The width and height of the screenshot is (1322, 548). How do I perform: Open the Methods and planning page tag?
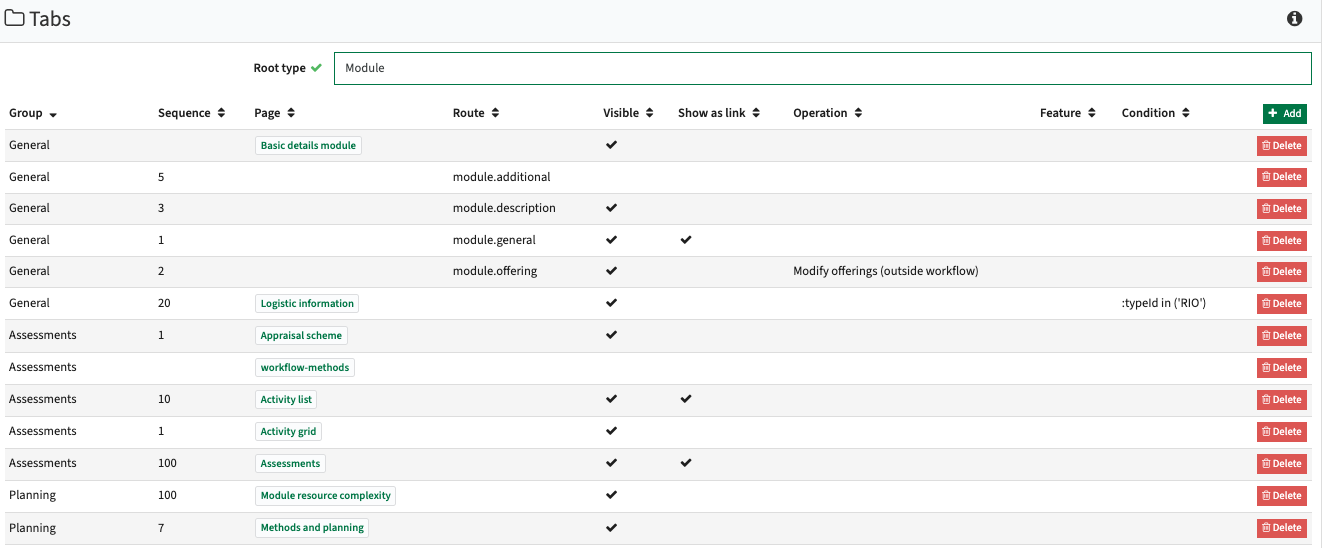(312, 527)
